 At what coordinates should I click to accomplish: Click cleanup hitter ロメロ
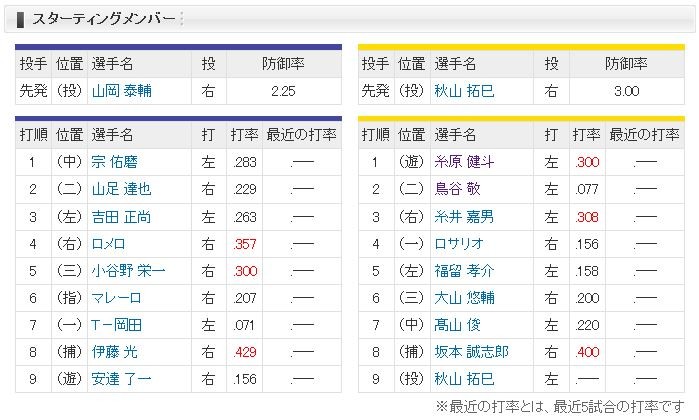(110, 242)
